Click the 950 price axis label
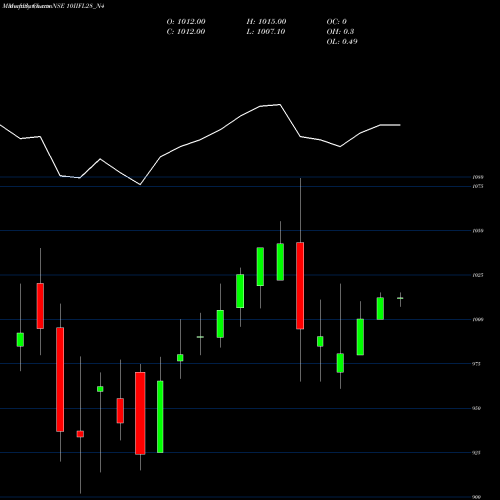This screenshot has width=500, height=500. (477, 408)
